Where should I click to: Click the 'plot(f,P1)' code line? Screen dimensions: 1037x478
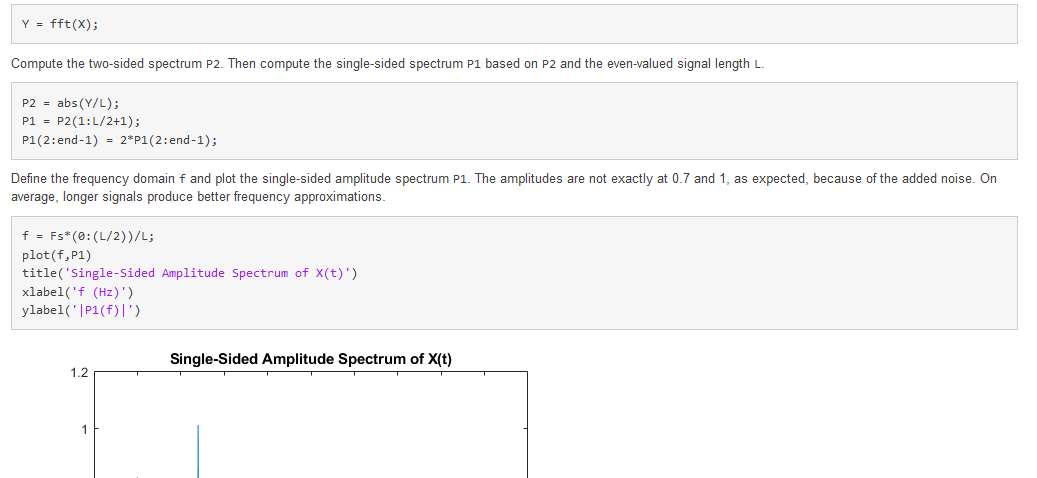point(56,255)
